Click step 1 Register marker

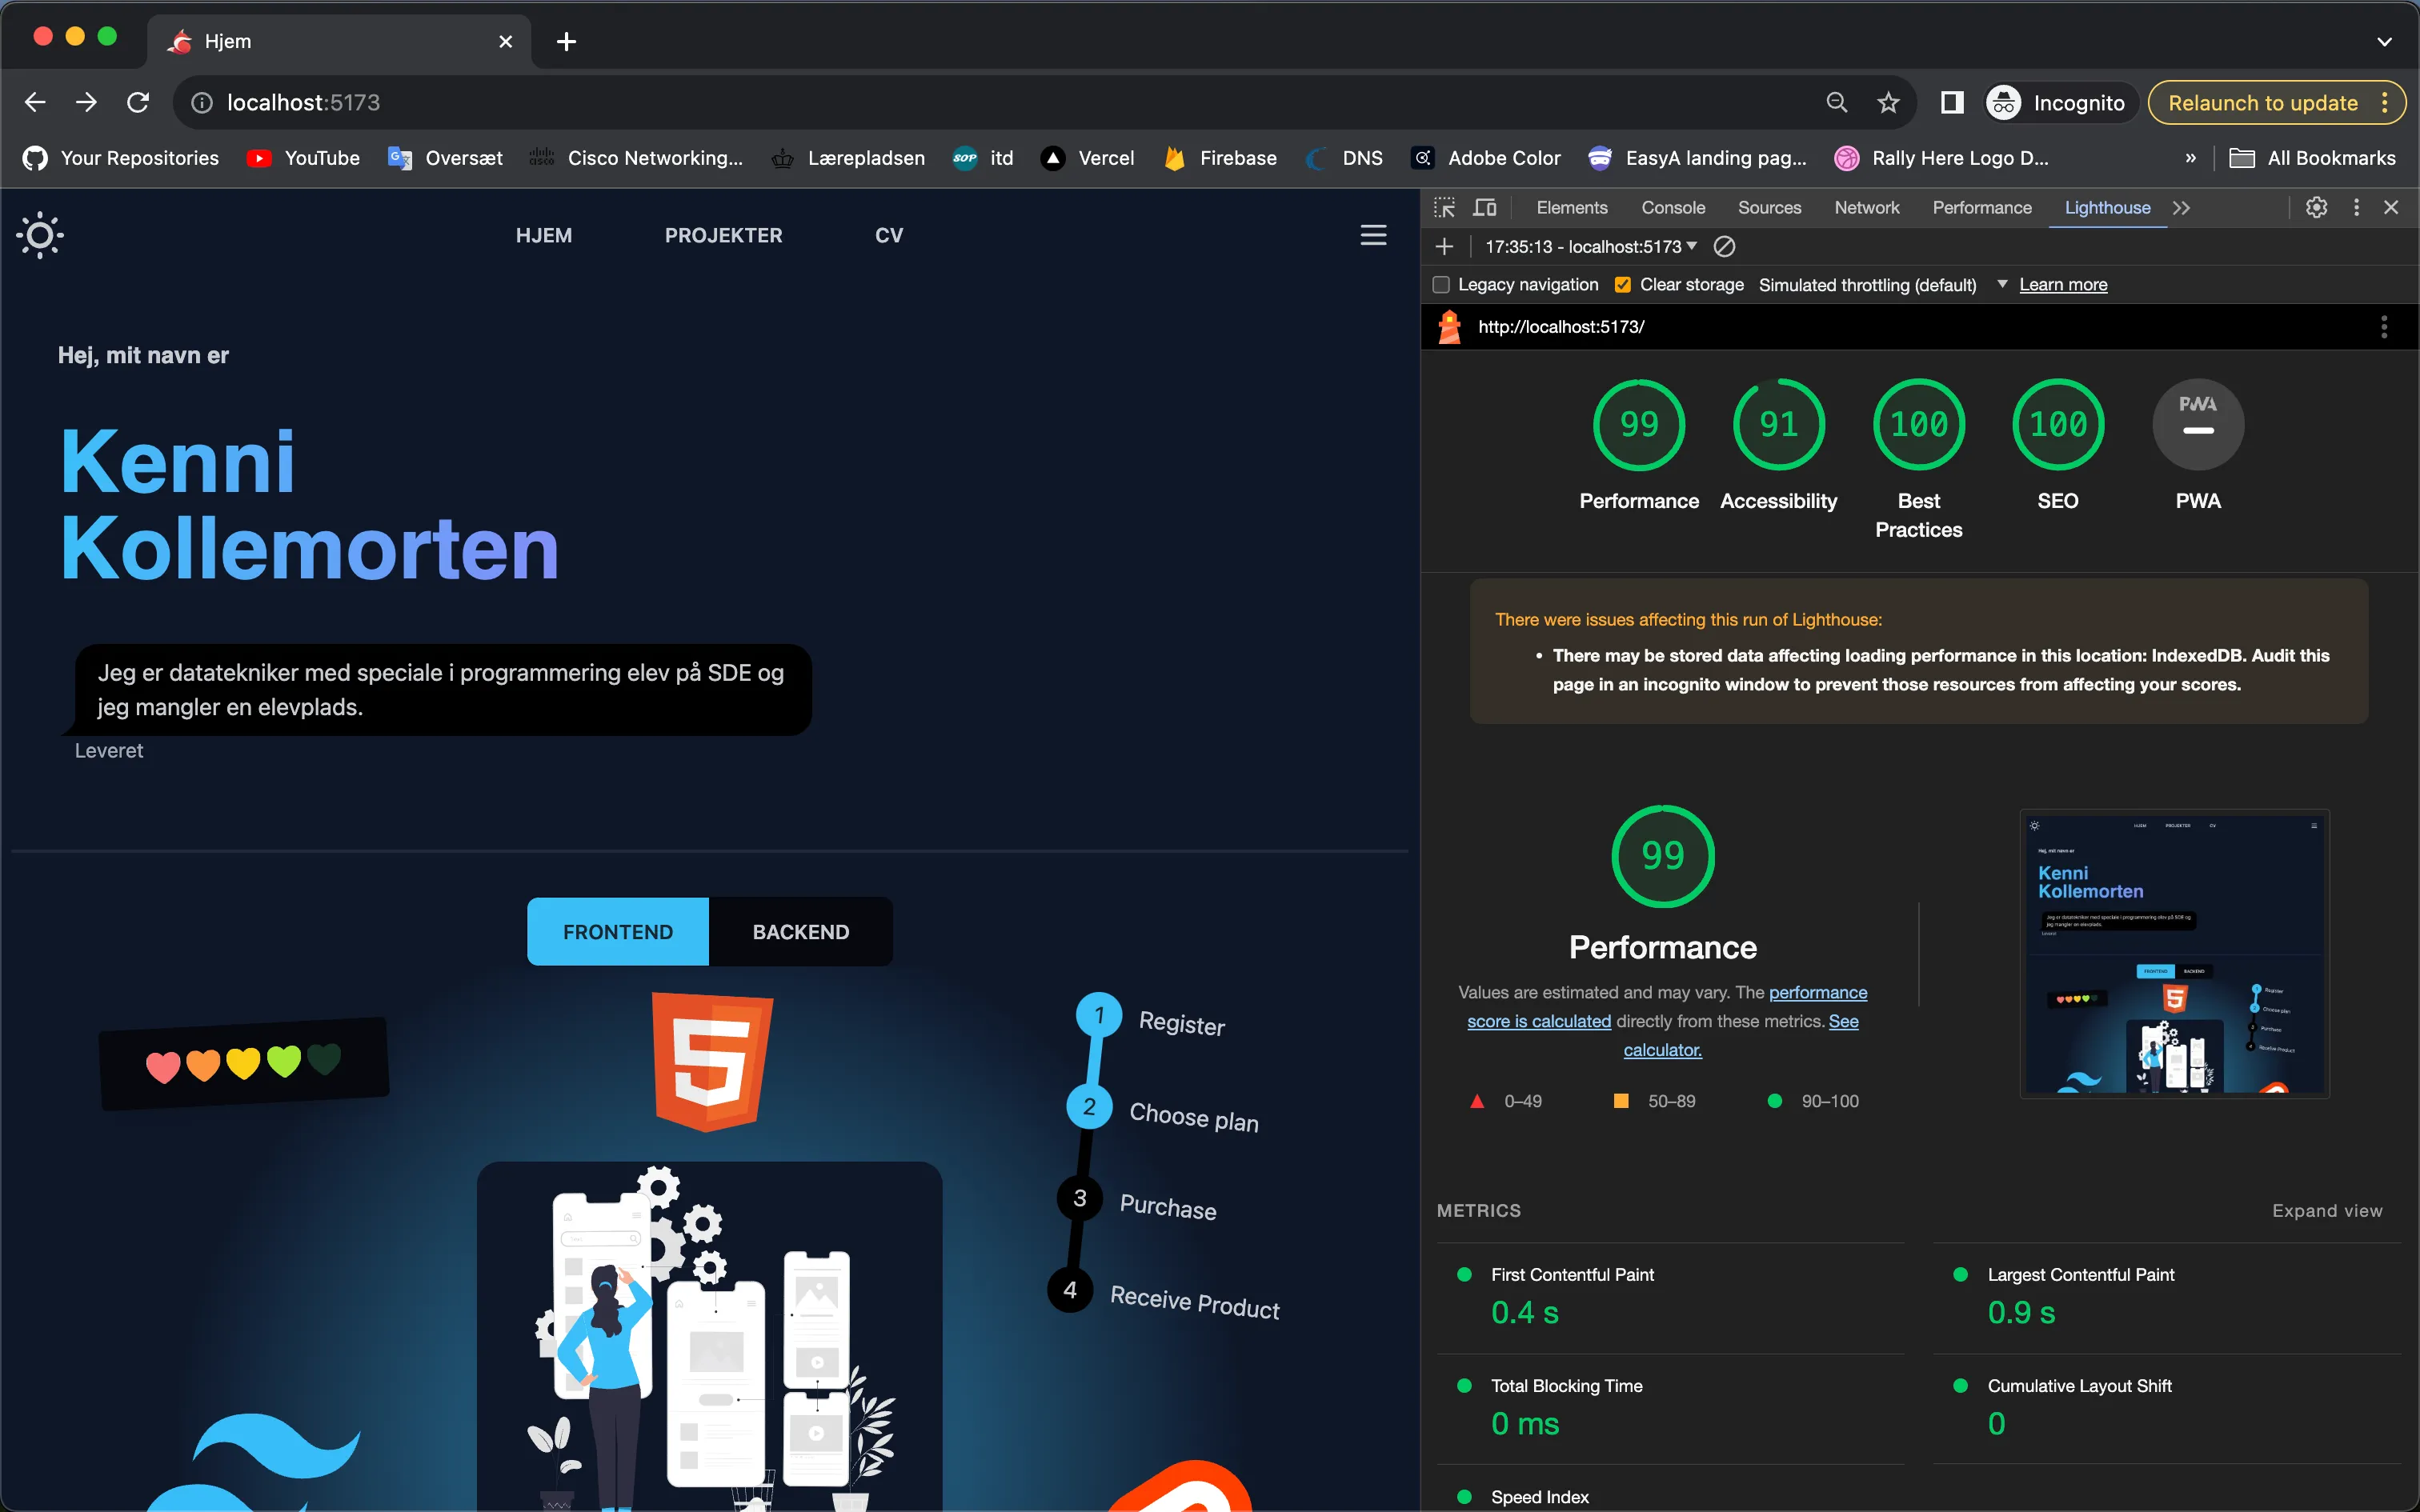pos(1098,1015)
